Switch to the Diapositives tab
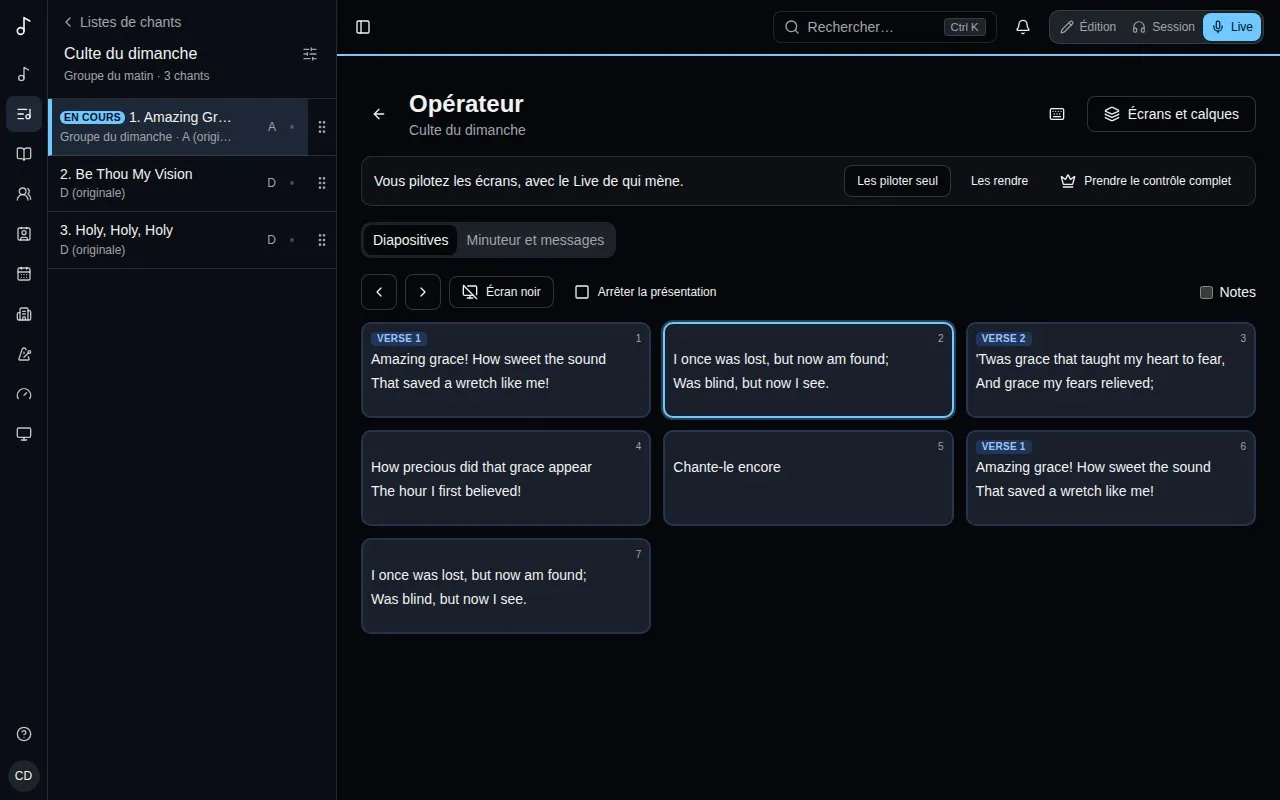The width and height of the screenshot is (1280, 800). [x=411, y=240]
